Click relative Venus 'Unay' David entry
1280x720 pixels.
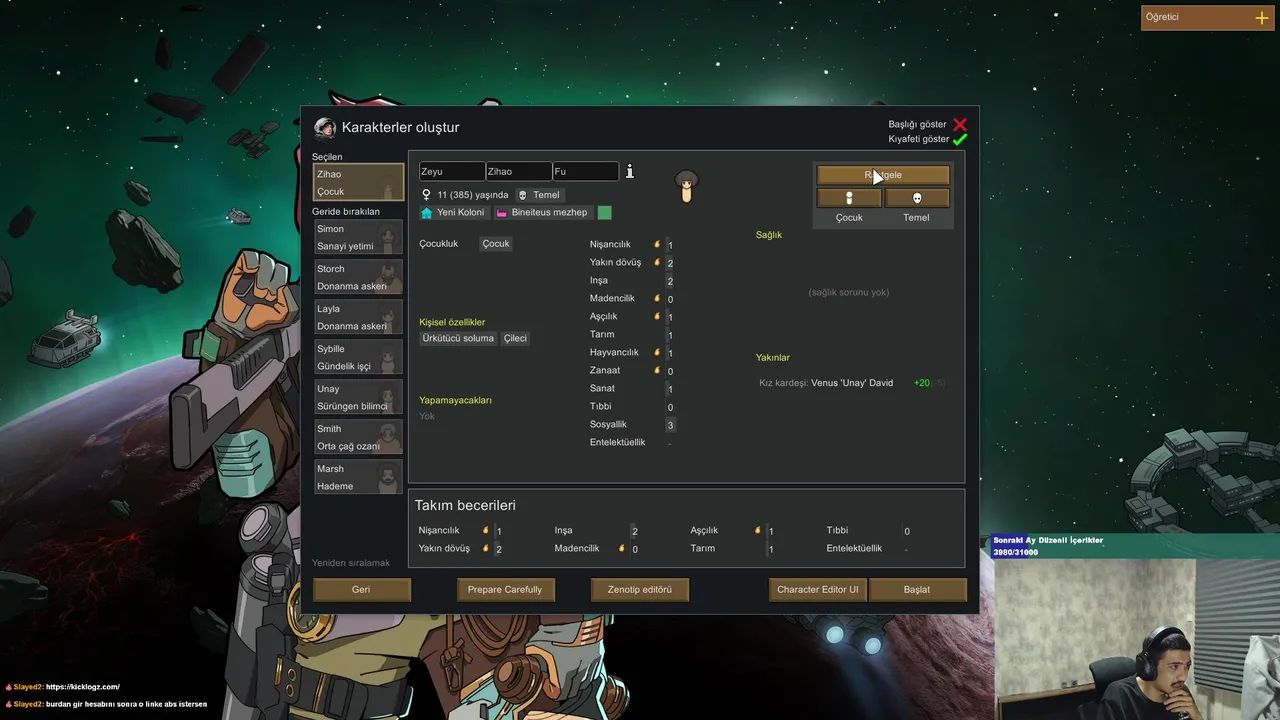coord(852,383)
